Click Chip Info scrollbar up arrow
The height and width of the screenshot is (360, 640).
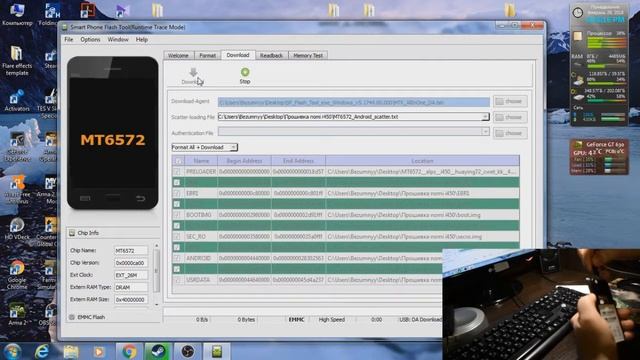(156, 246)
